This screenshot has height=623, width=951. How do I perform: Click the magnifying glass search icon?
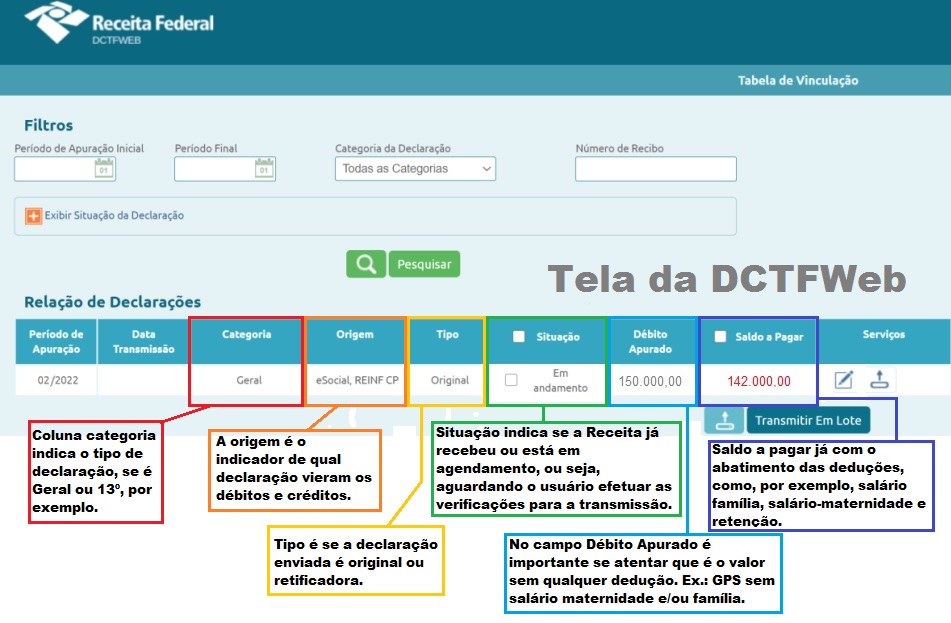point(366,264)
